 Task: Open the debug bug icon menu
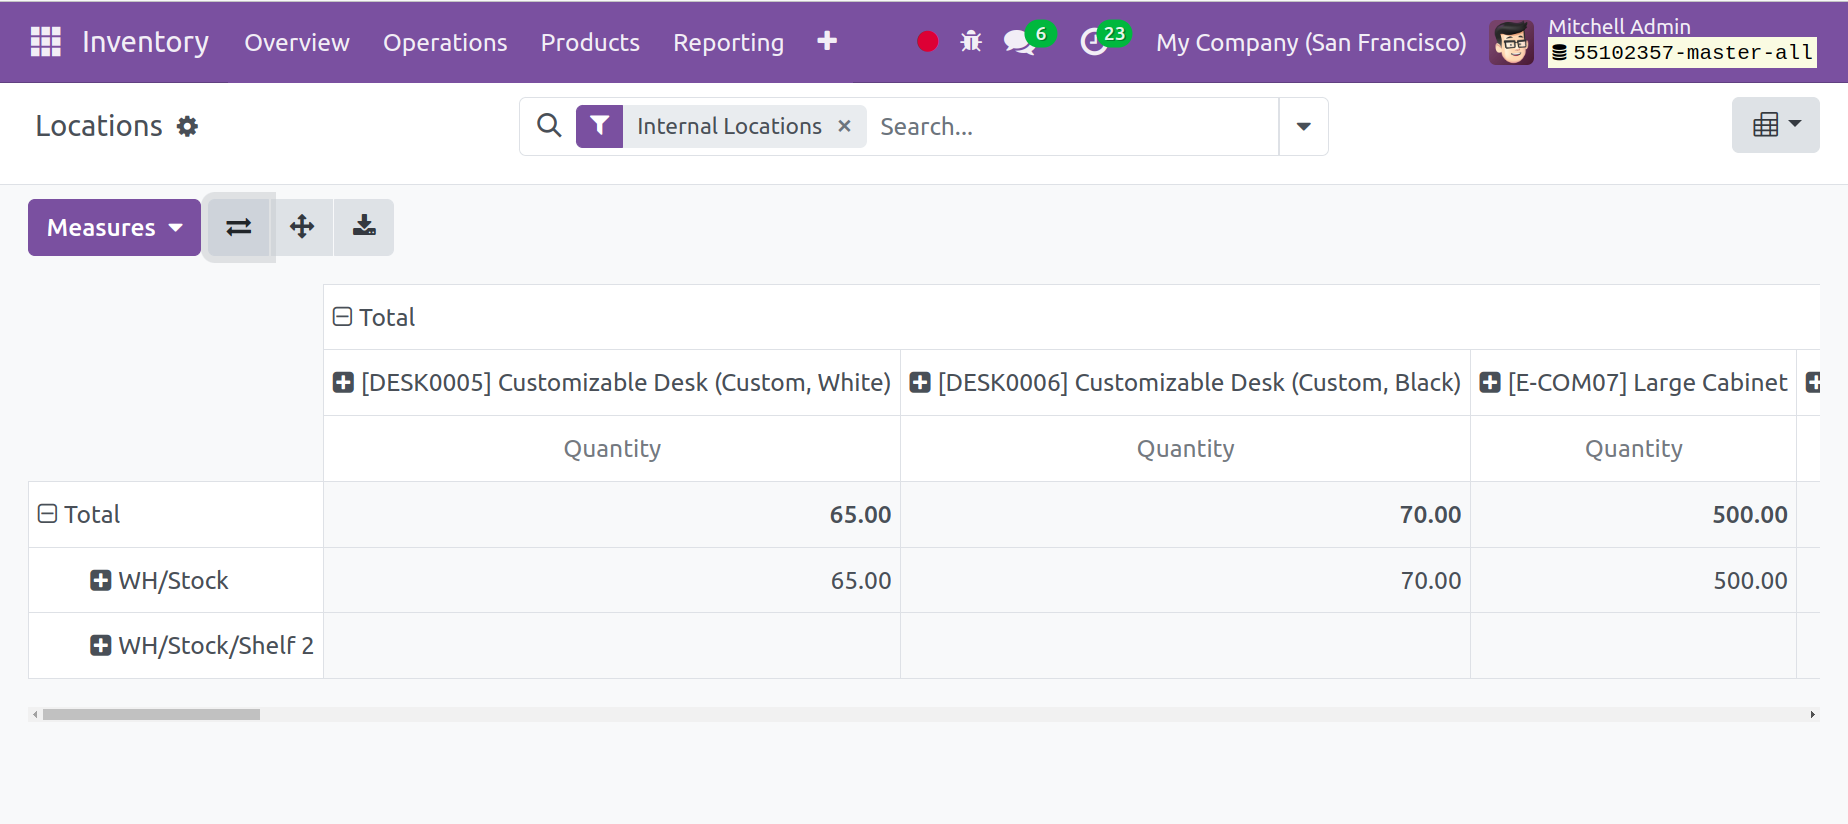coord(971,42)
